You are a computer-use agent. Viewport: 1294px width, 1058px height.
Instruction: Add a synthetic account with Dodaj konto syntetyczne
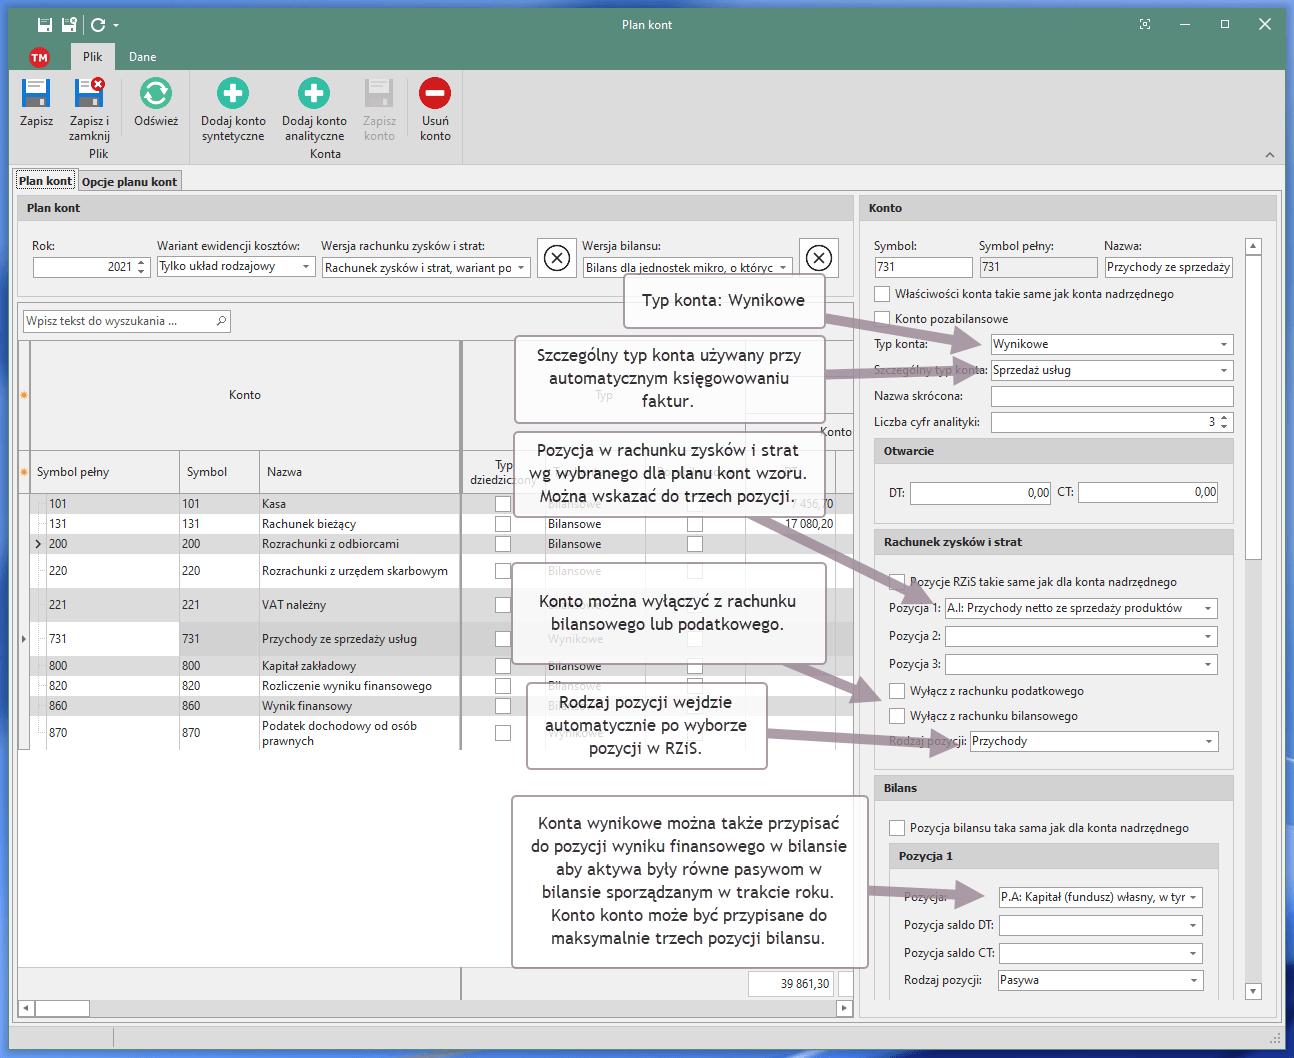click(x=233, y=94)
